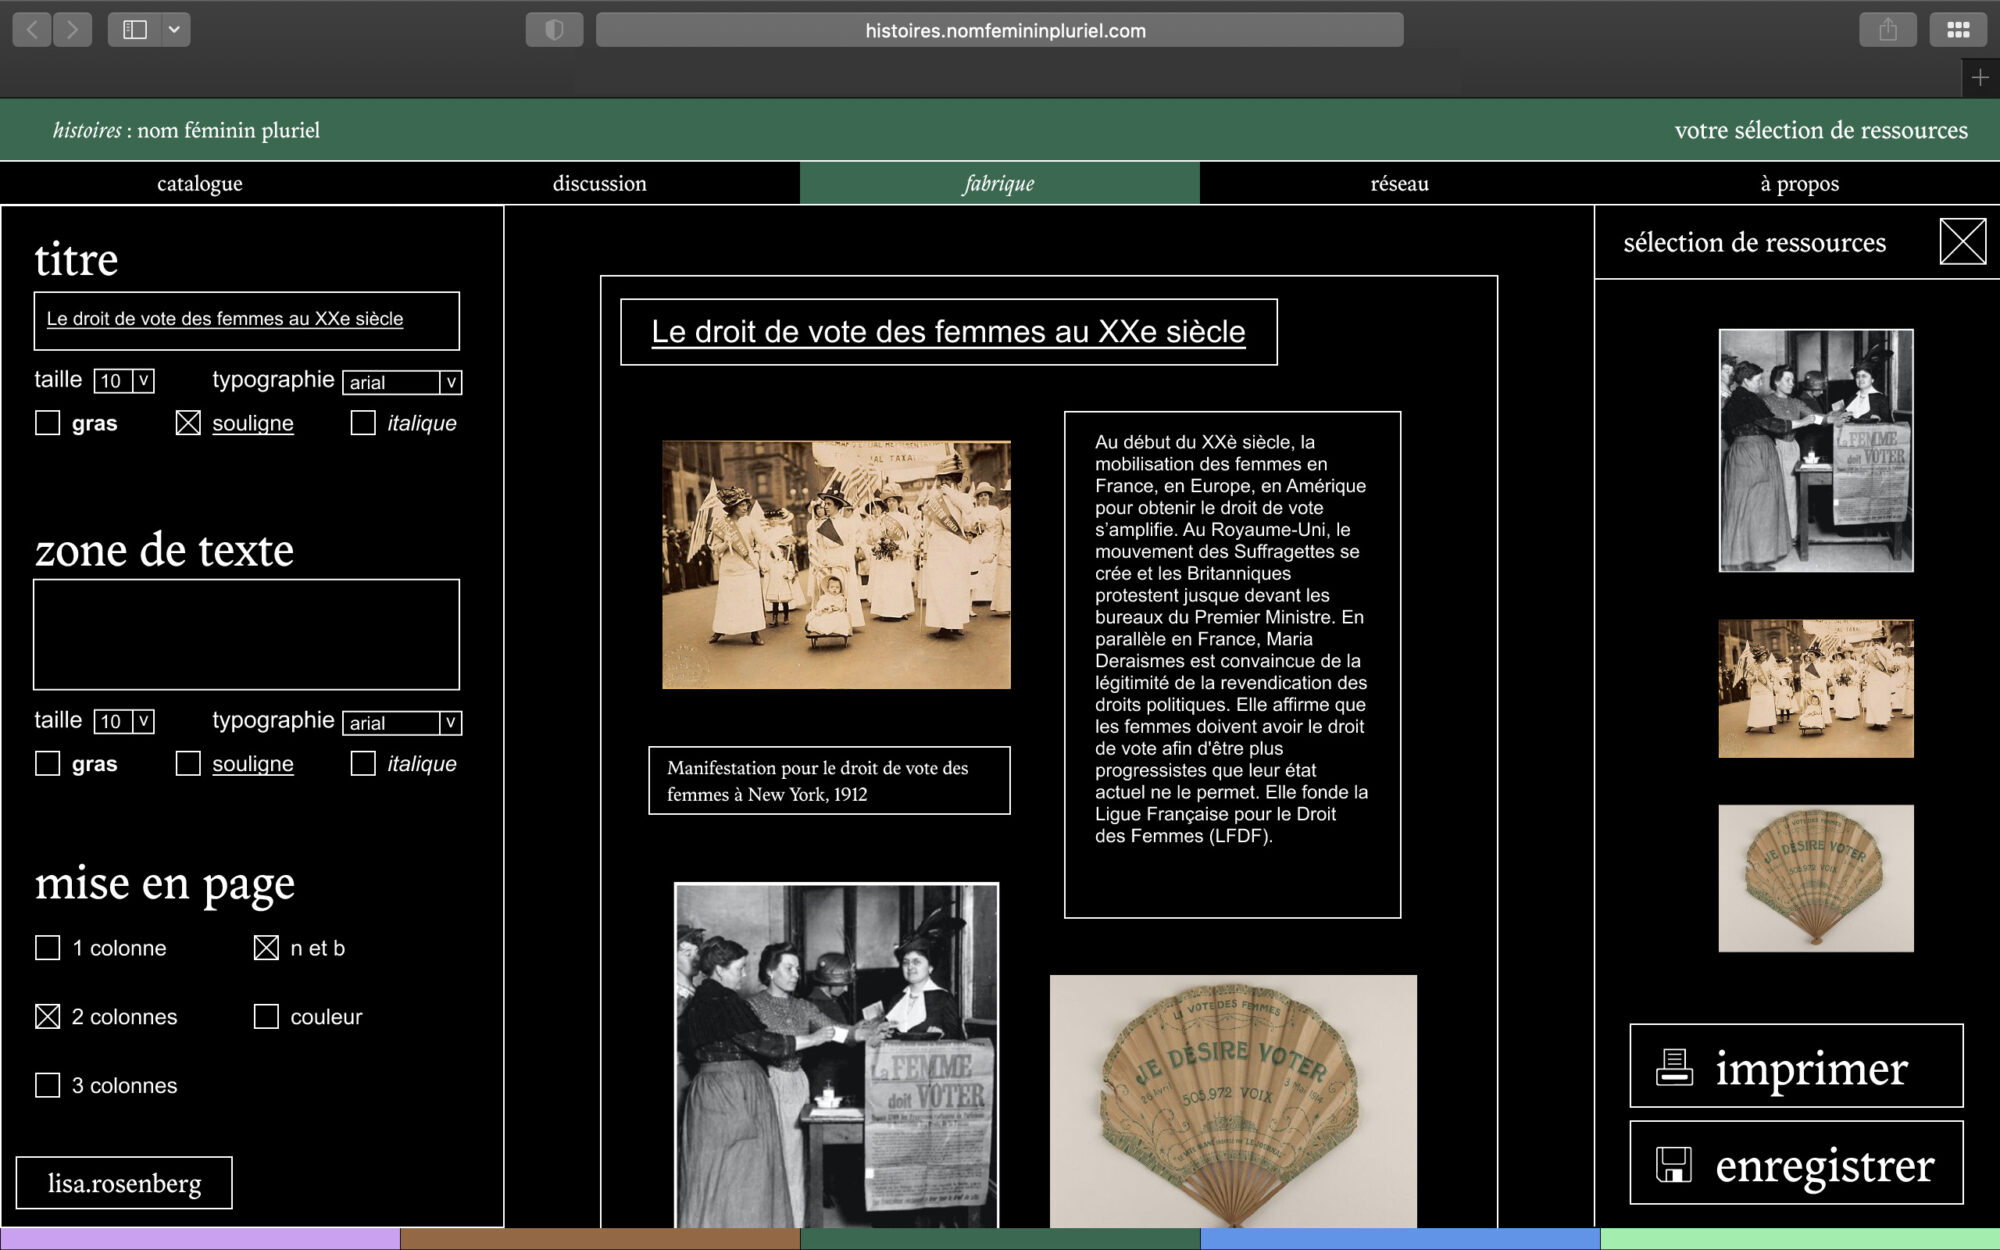Enable the couleur checkbox
Viewport: 2000px width, 1250px height.
coord(266,1017)
